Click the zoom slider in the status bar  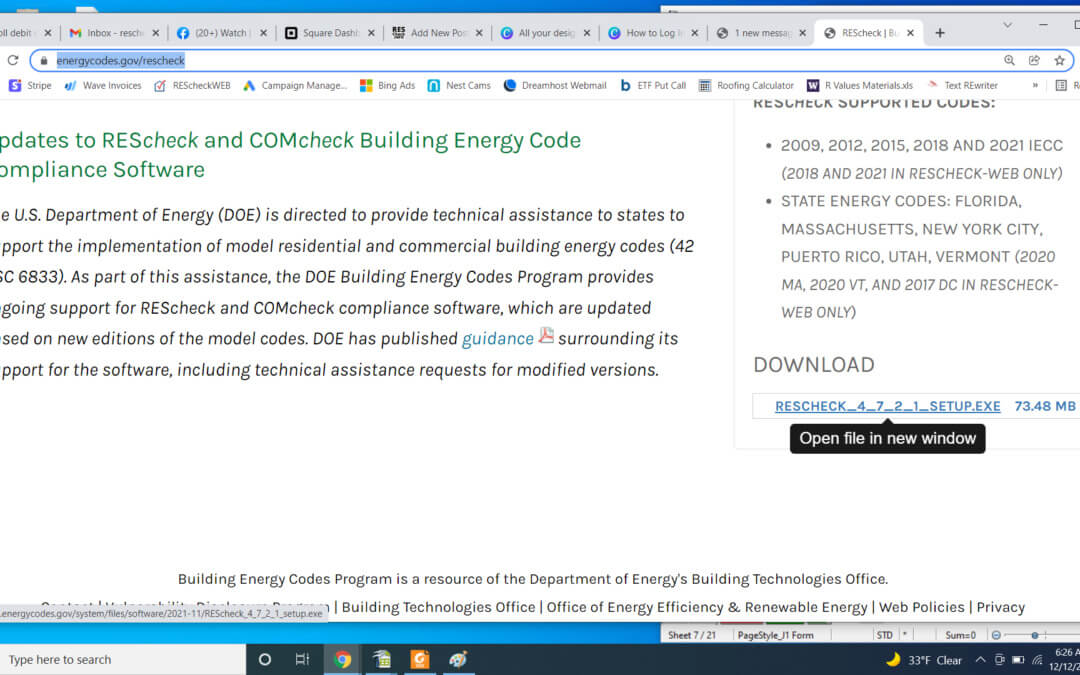(x=1034, y=635)
